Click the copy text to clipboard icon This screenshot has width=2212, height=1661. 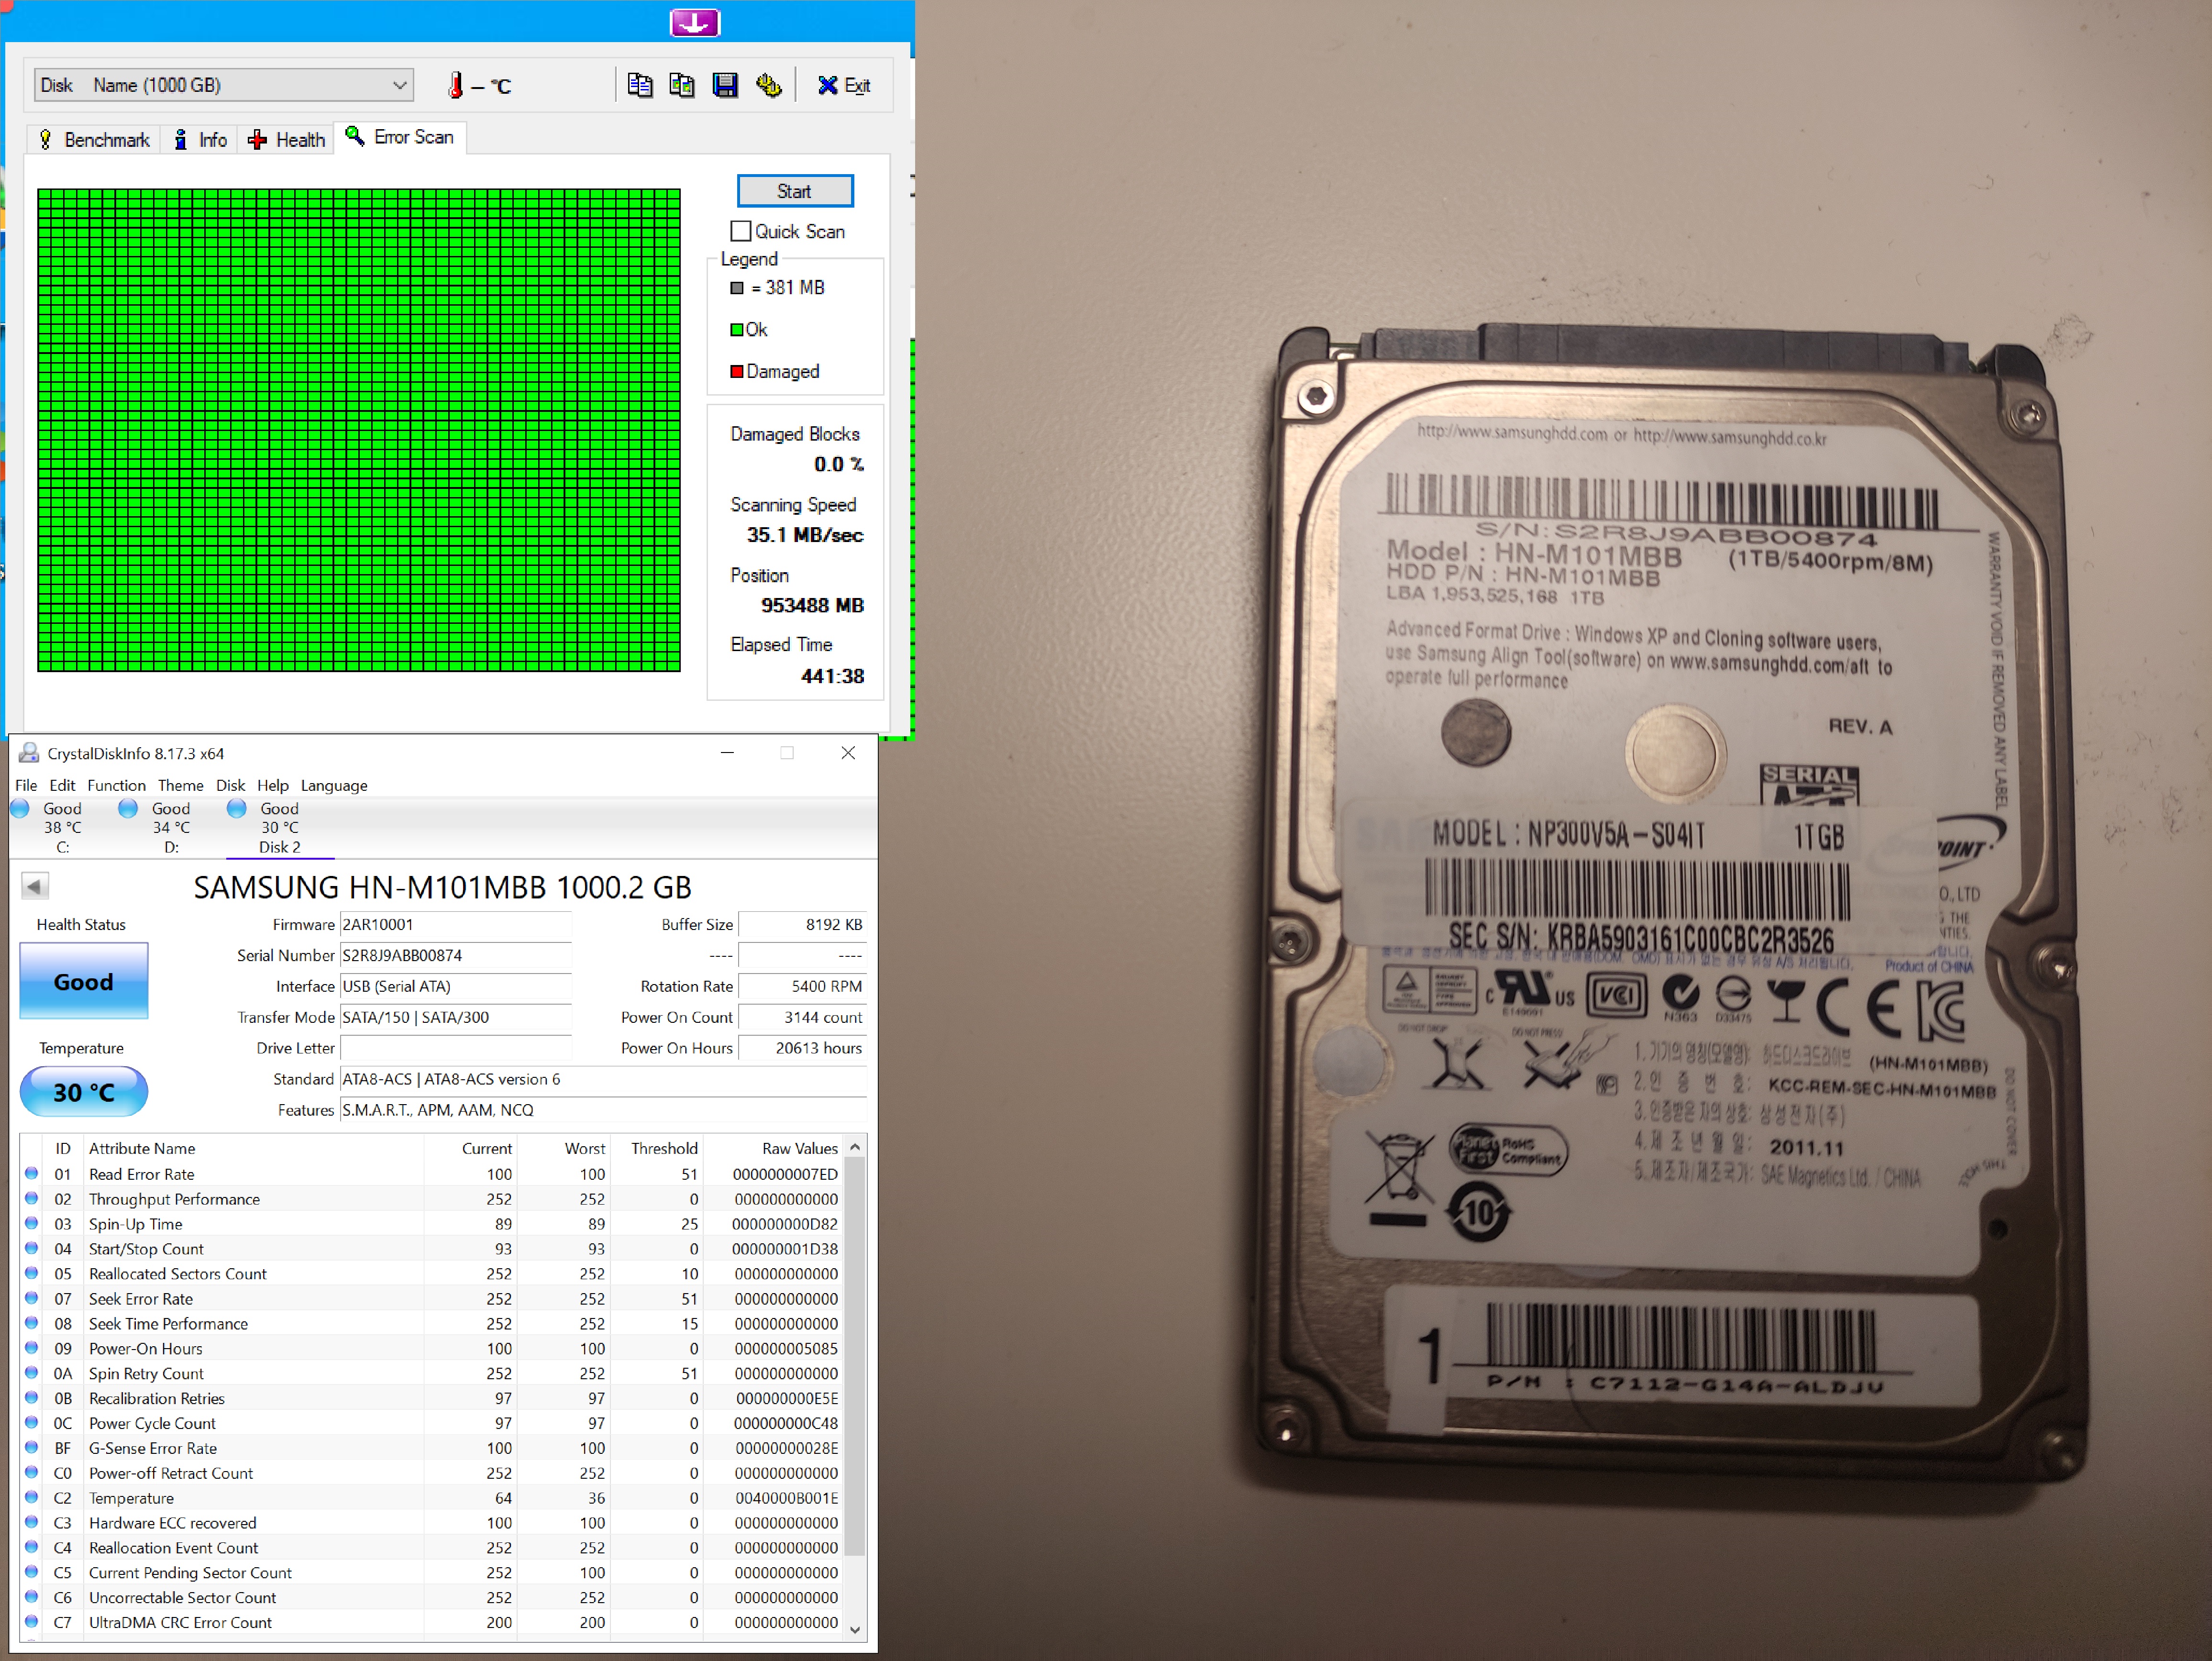point(640,85)
